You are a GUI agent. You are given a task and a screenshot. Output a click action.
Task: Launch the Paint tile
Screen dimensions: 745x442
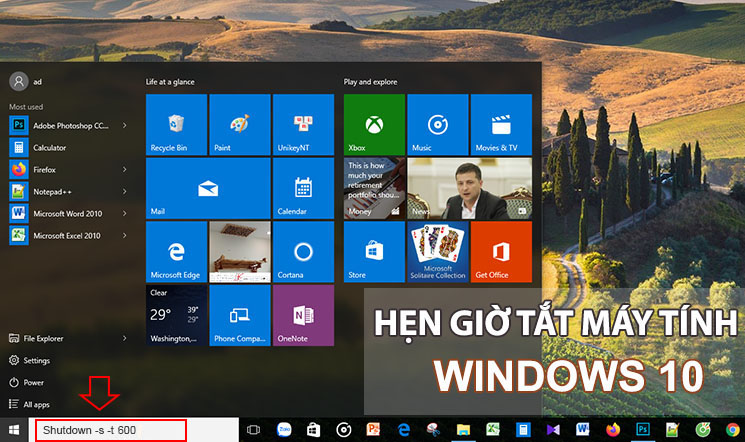(x=239, y=125)
